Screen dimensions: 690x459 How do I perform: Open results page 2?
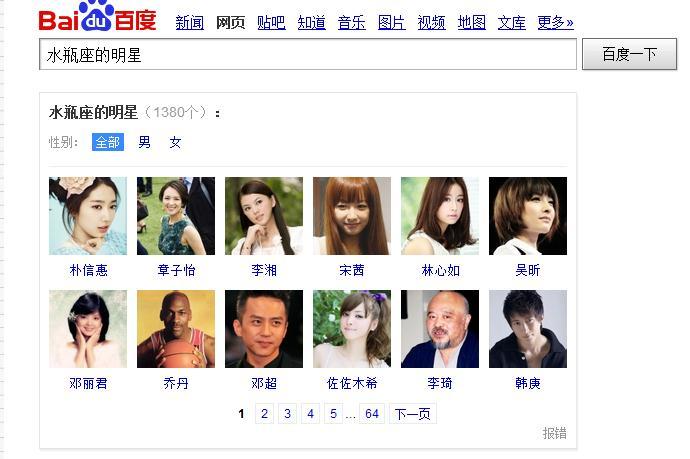(x=264, y=414)
